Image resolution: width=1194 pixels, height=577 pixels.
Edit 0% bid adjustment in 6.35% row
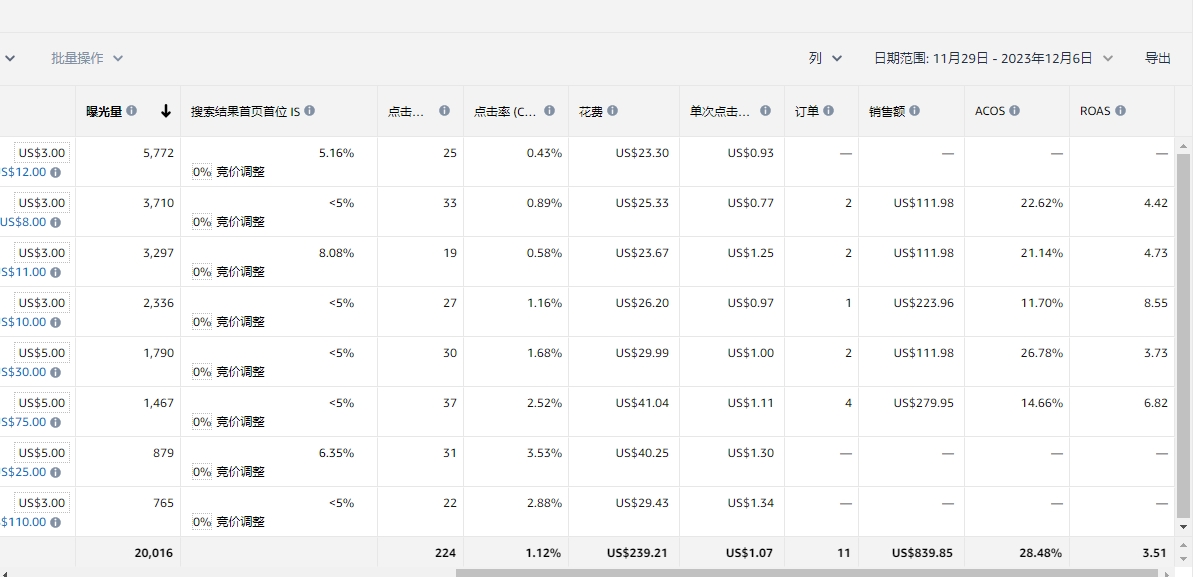[202, 472]
